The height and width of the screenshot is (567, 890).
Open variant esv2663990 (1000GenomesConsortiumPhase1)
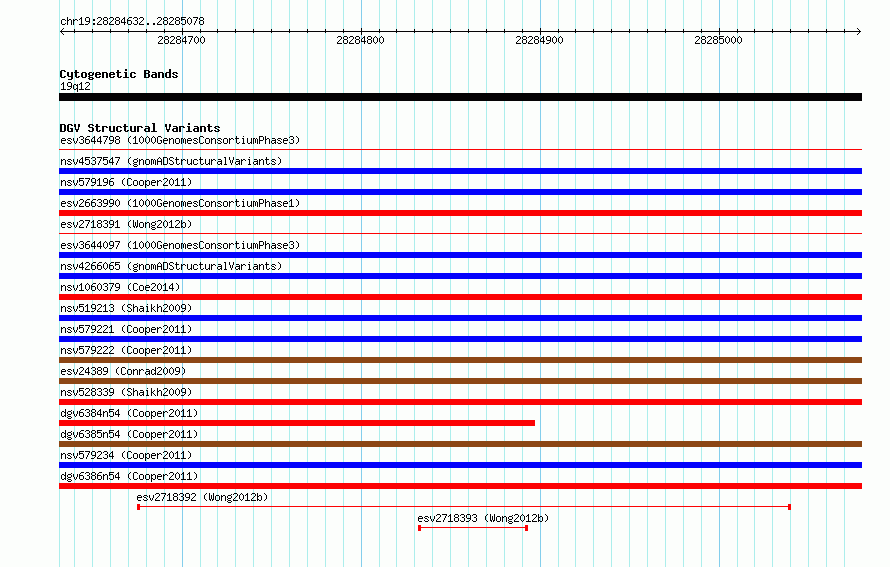coord(180,203)
